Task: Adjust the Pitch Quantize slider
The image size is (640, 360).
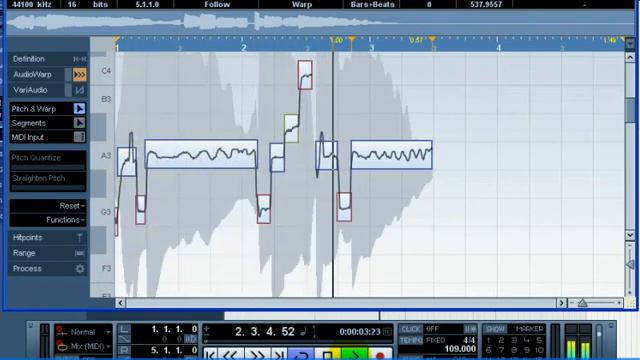Action: click(x=48, y=167)
